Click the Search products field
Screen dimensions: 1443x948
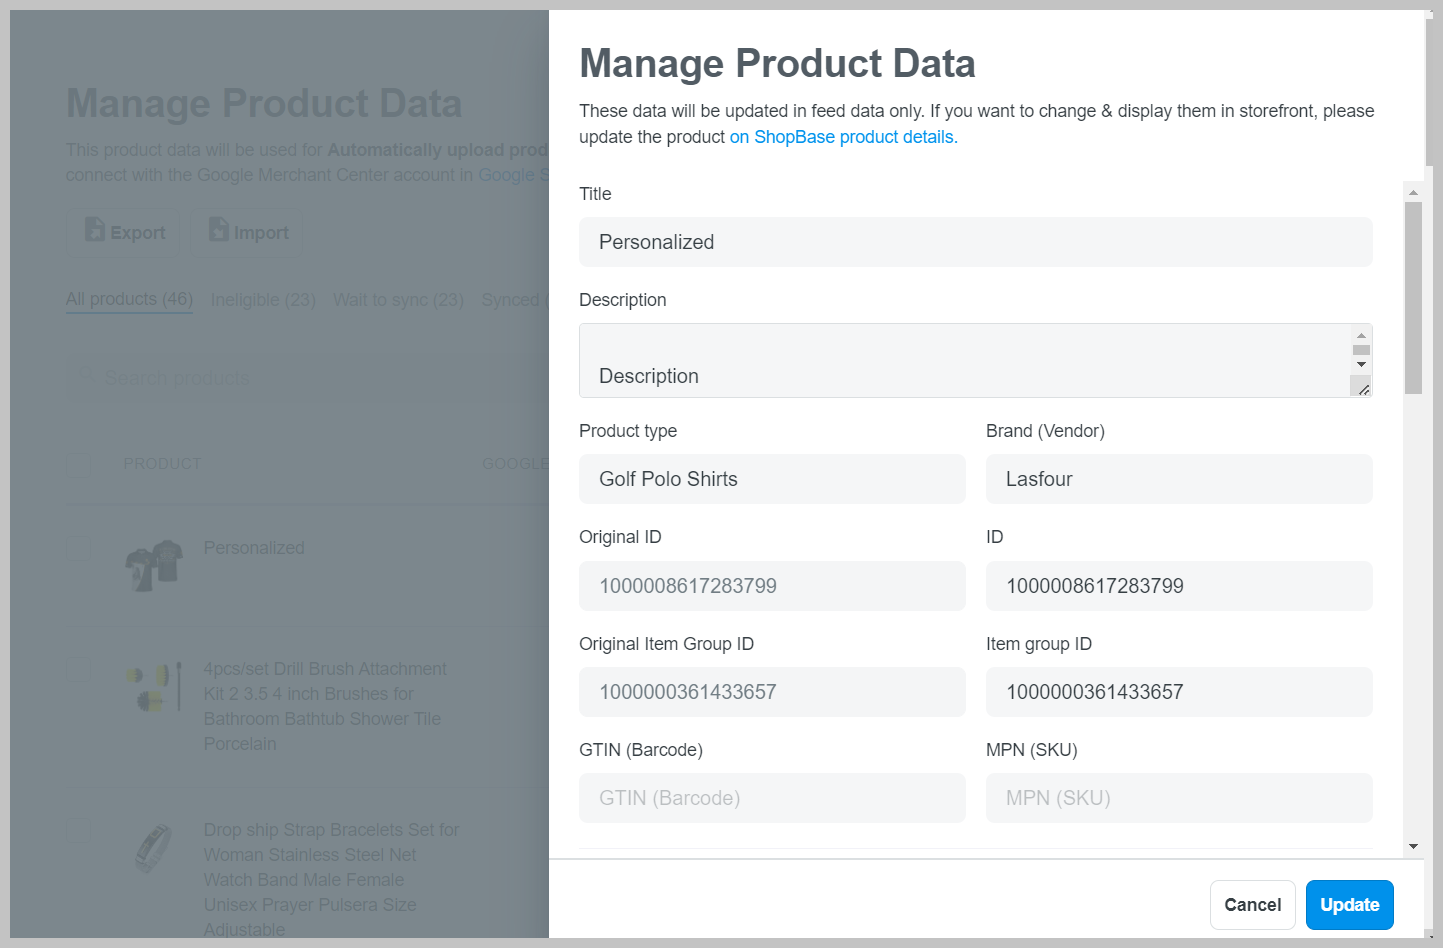307,378
